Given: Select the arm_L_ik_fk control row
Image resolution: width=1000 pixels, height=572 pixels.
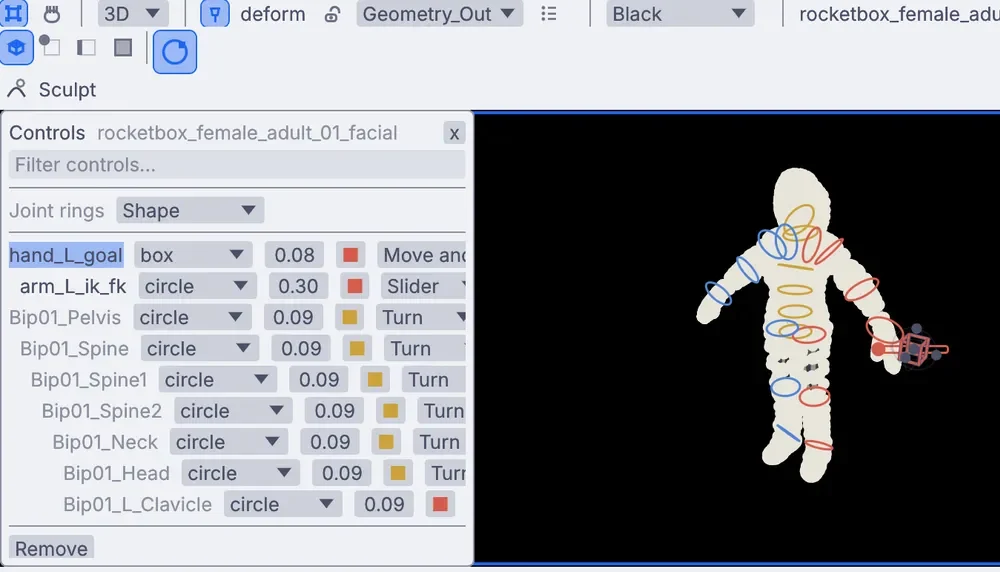Looking at the screenshot, I should coord(73,286).
